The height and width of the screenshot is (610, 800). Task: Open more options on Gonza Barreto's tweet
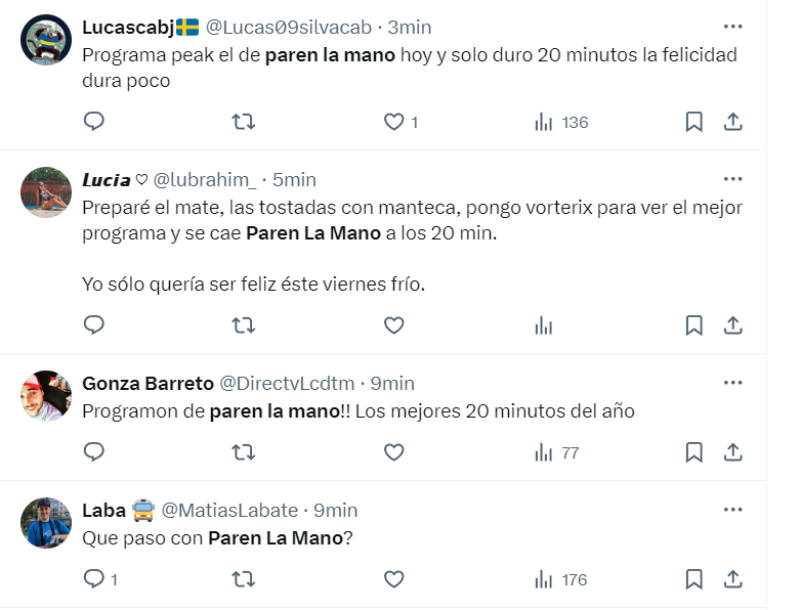click(732, 382)
